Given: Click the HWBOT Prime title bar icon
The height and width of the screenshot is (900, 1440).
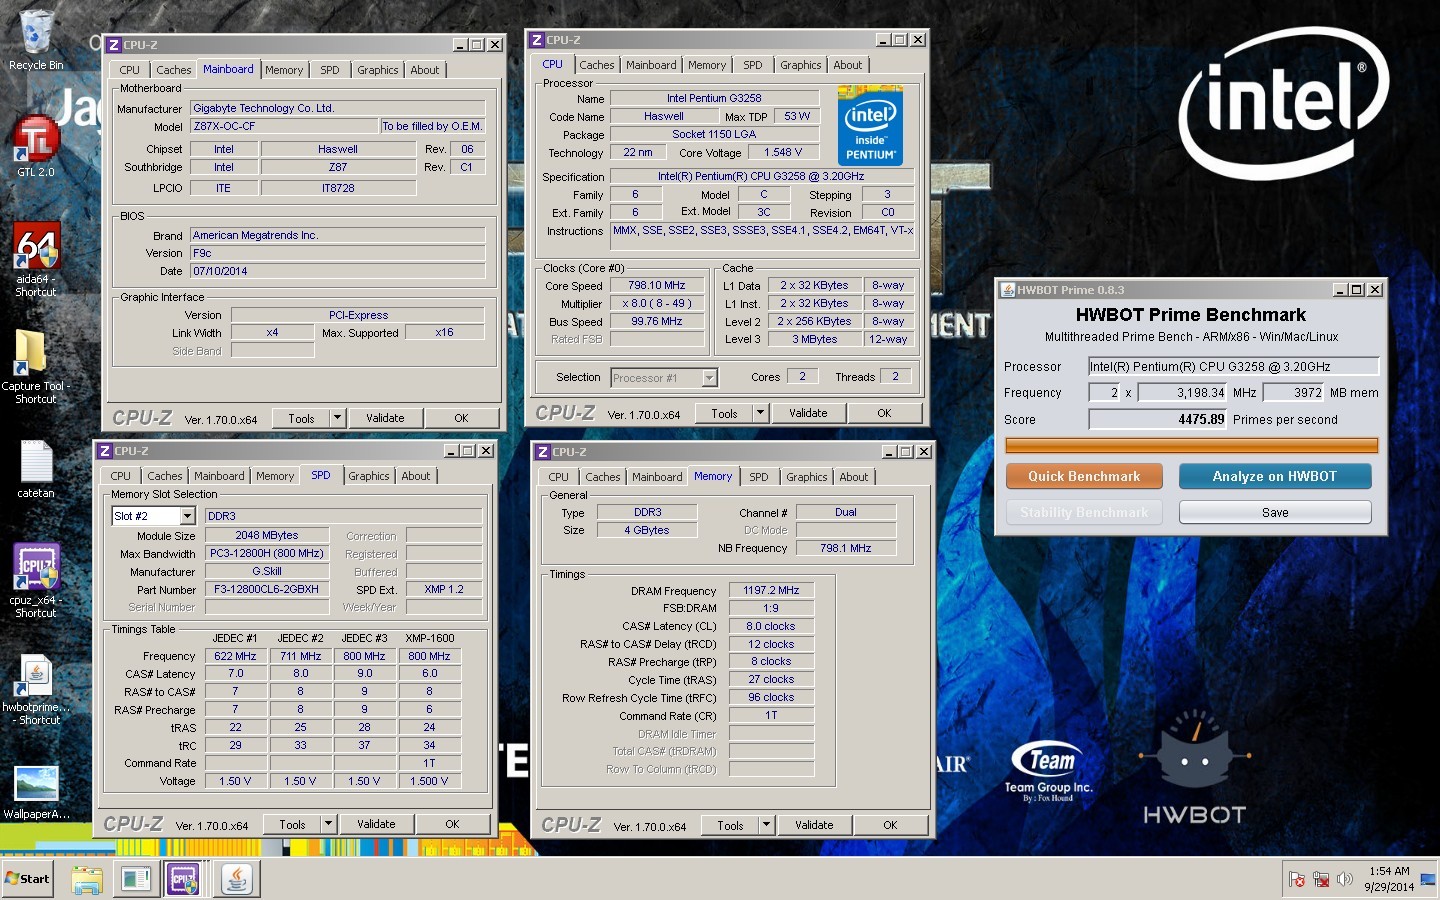Looking at the screenshot, I should pyautogui.click(x=1008, y=290).
